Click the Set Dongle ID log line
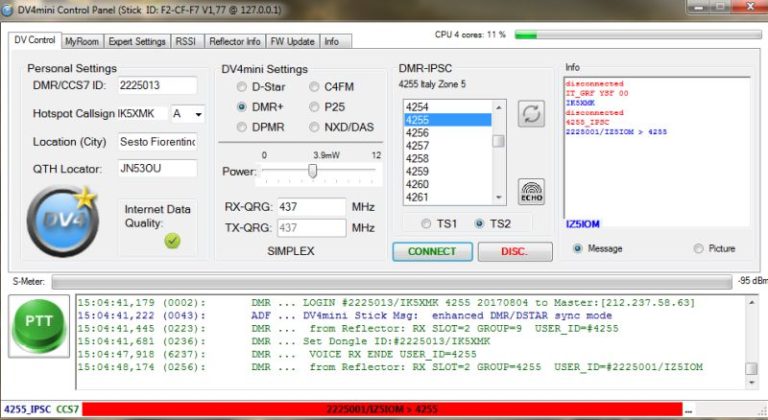The height and width of the screenshot is (420, 768). pyautogui.click(x=284, y=341)
